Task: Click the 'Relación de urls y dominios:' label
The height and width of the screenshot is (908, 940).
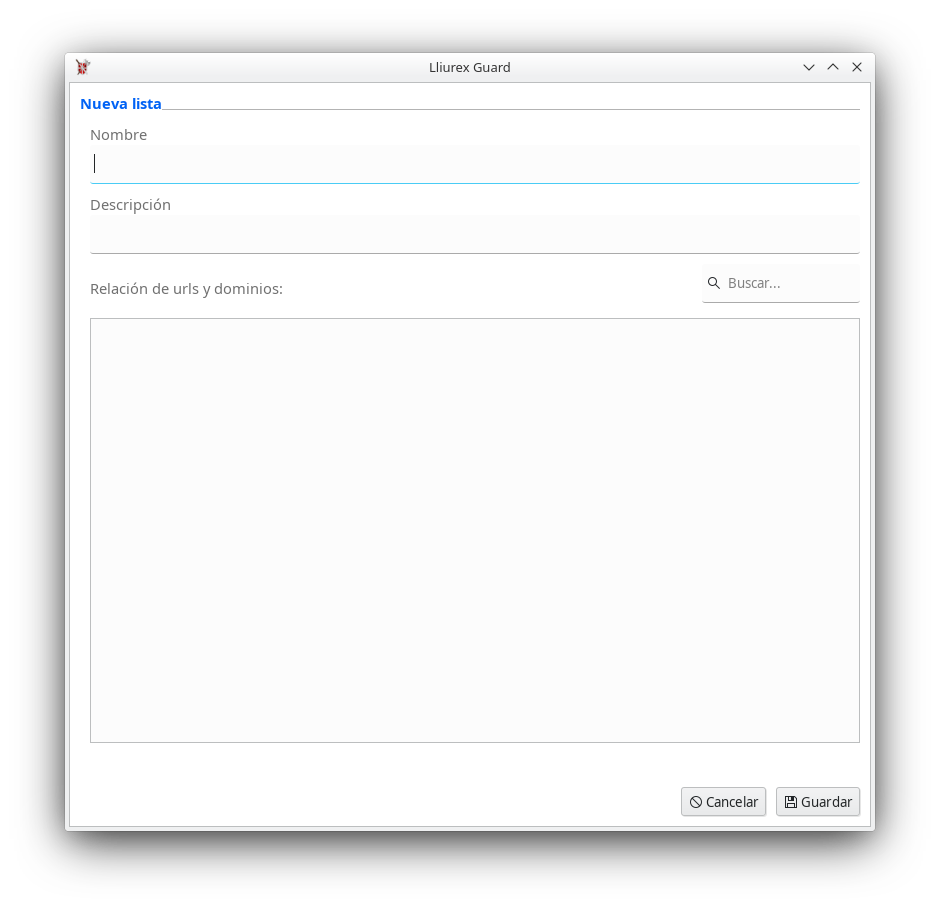Action: click(186, 289)
